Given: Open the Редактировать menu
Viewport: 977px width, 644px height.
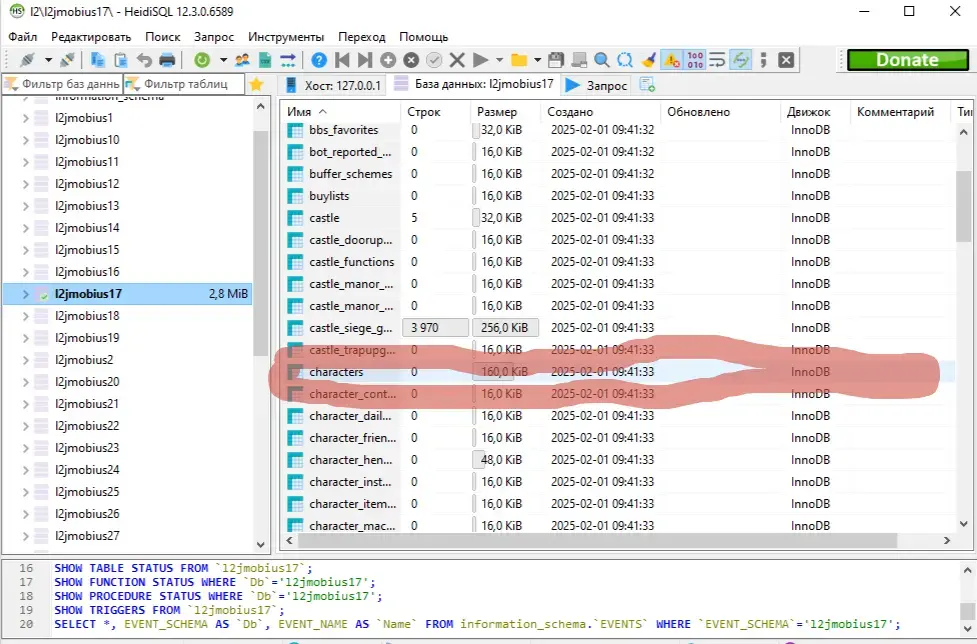Looking at the screenshot, I should [x=91, y=37].
